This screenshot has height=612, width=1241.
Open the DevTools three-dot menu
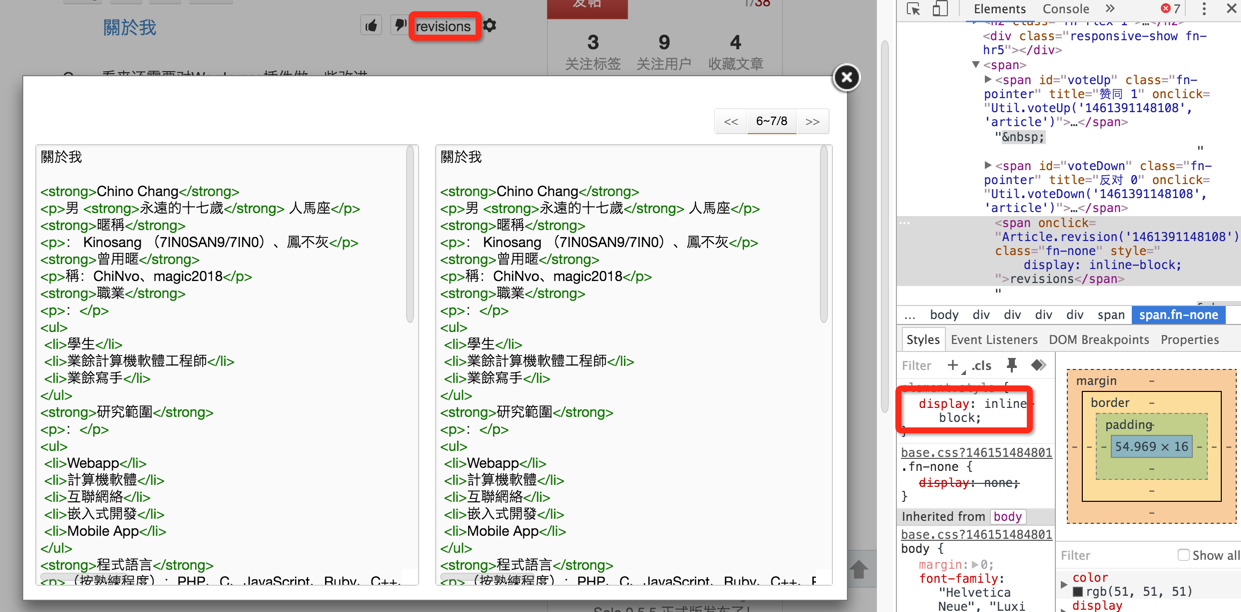pyautogui.click(x=1204, y=9)
